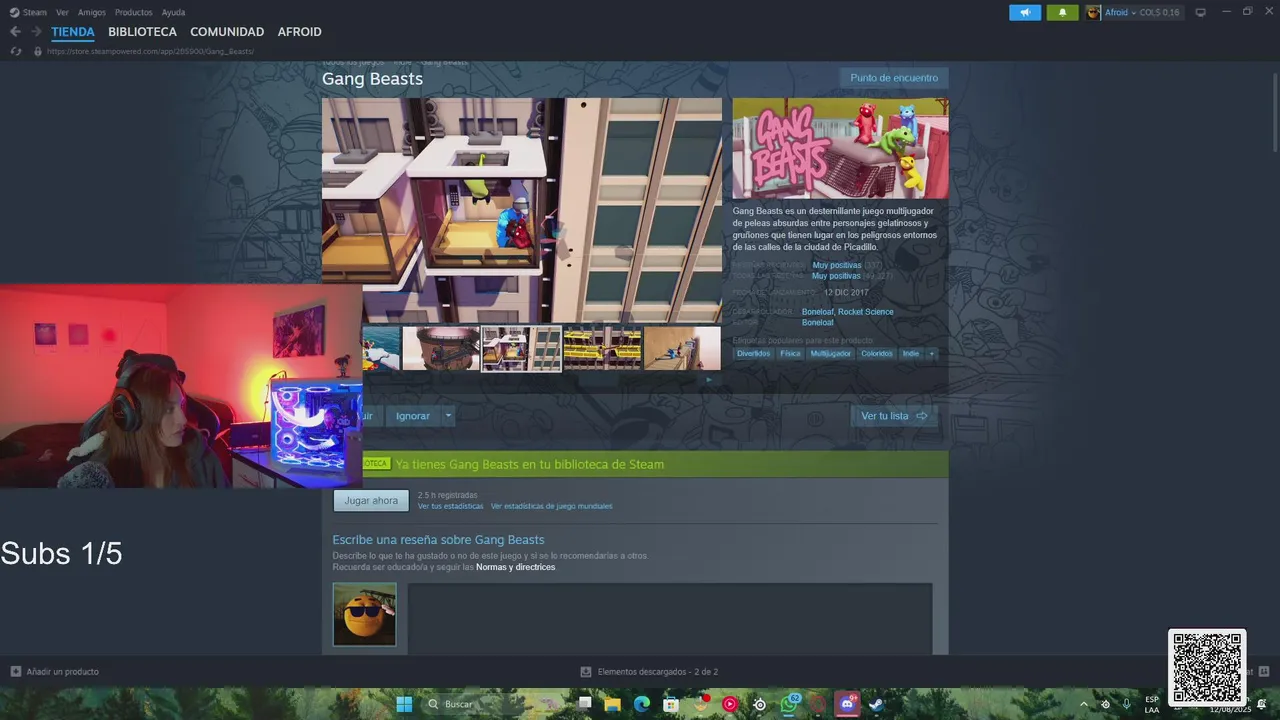Select the Divertidos tag
The width and height of the screenshot is (1280, 720).
pos(753,353)
